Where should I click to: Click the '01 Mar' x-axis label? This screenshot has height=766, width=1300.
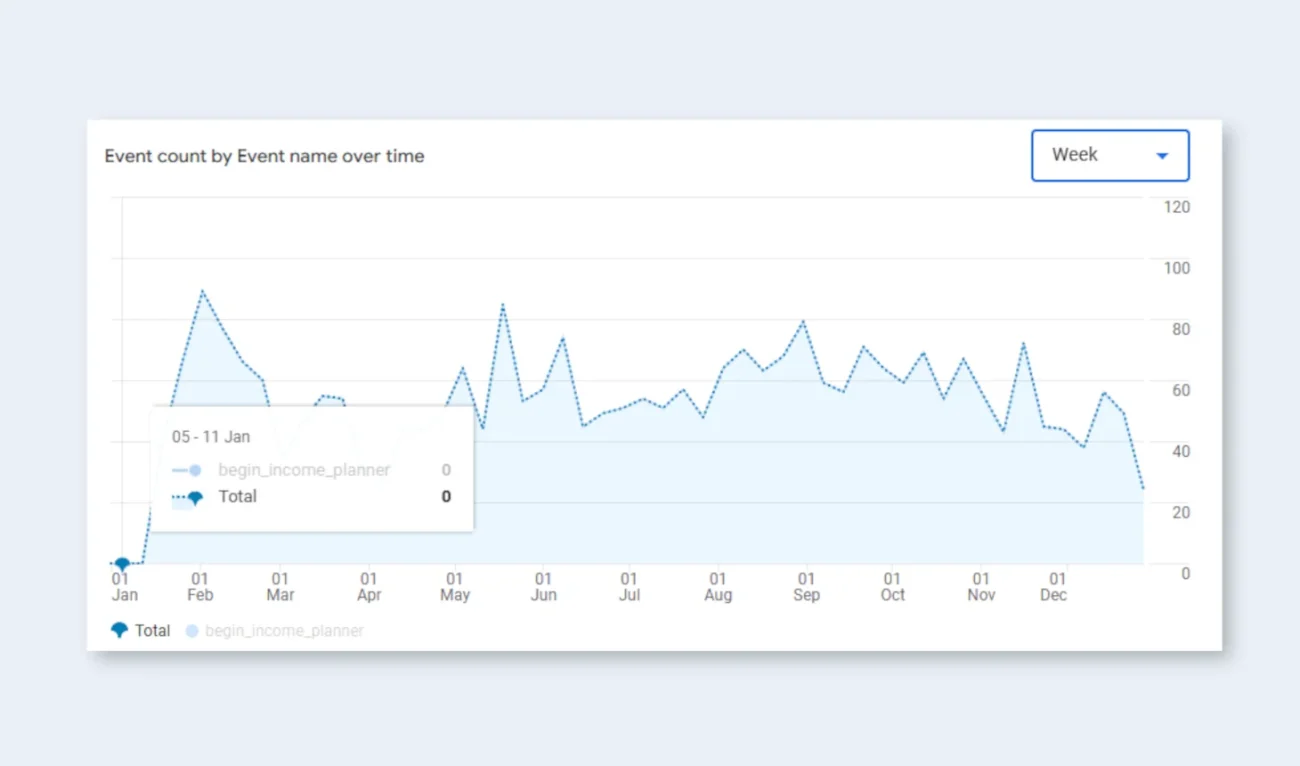pos(280,587)
